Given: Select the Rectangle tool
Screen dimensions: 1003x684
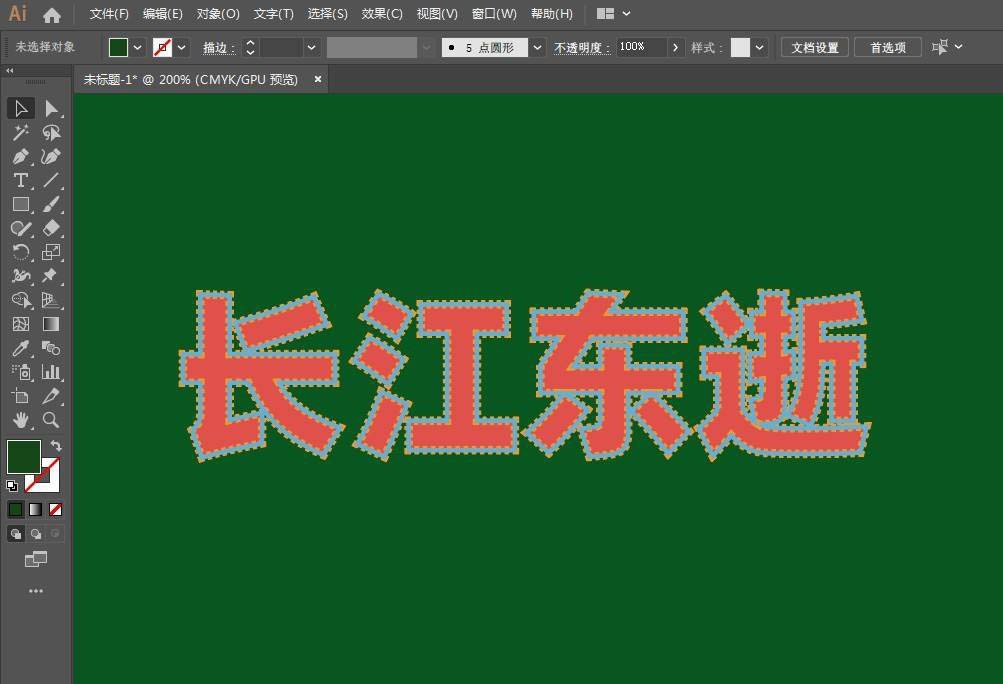Looking at the screenshot, I should (x=20, y=204).
